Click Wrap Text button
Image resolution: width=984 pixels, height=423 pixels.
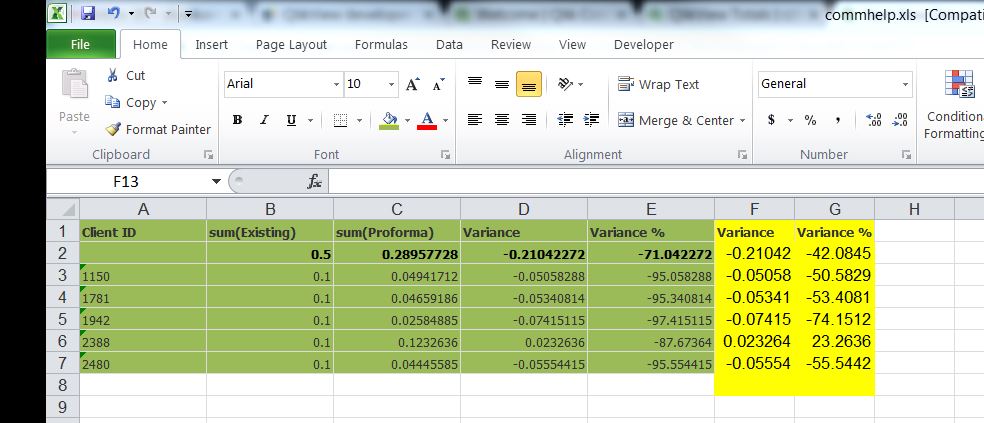[658, 84]
